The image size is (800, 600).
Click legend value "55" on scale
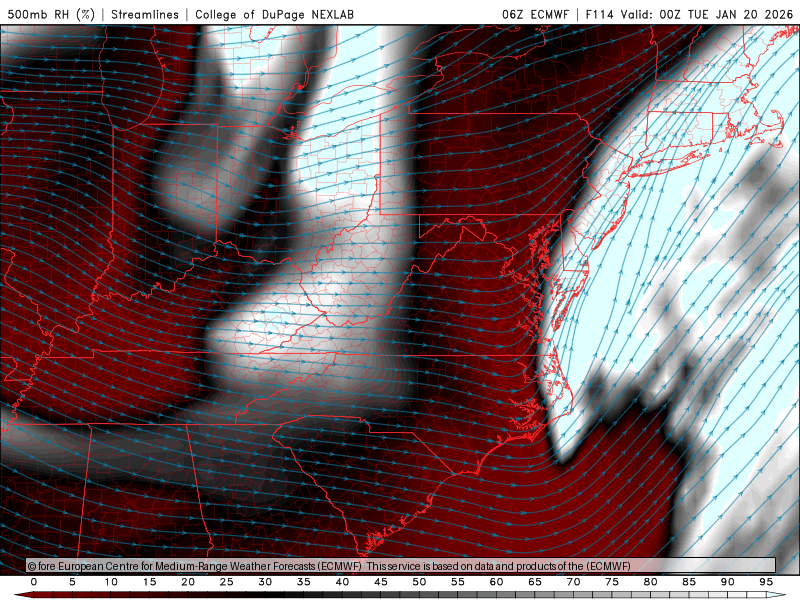(458, 582)
